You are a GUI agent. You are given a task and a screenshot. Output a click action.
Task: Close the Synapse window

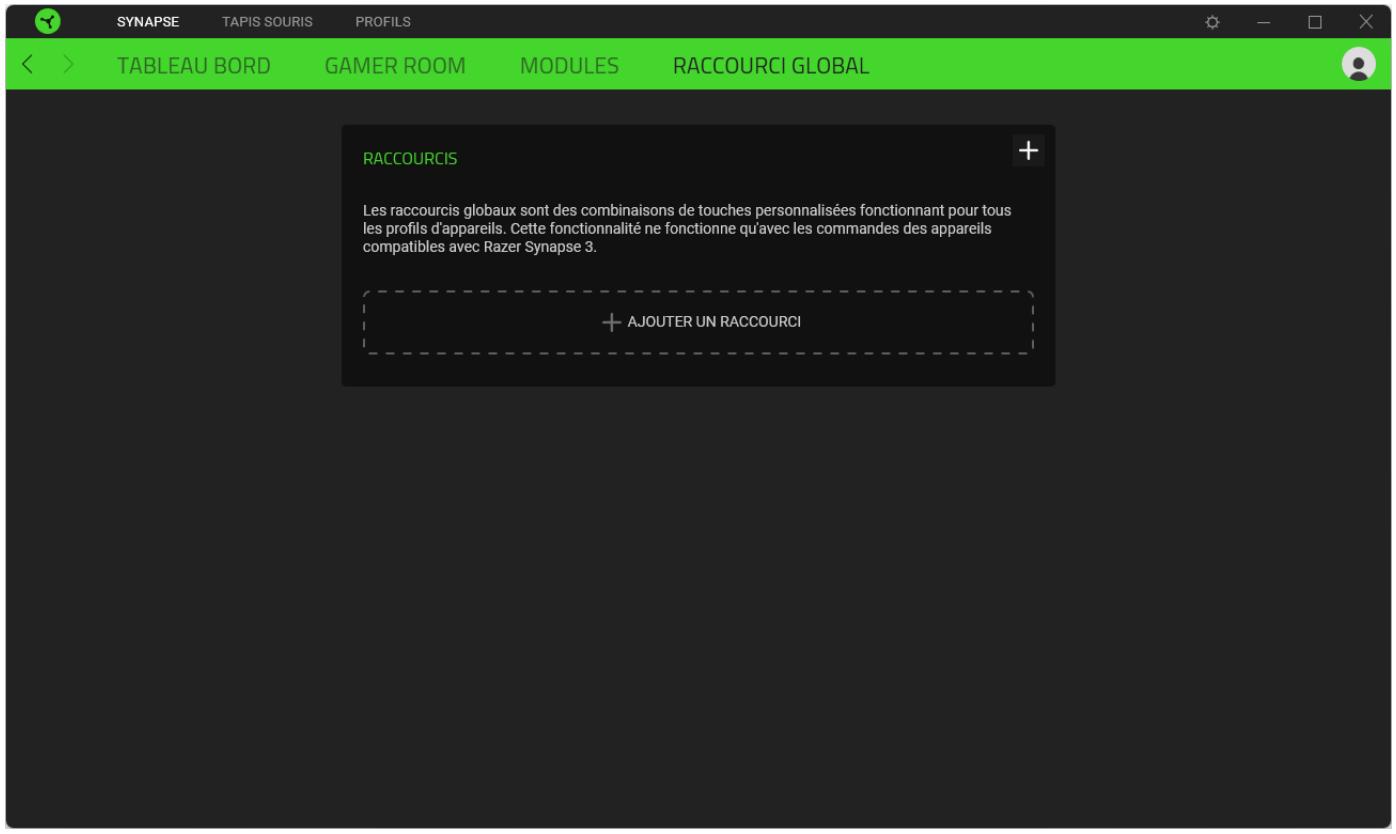1366,22
